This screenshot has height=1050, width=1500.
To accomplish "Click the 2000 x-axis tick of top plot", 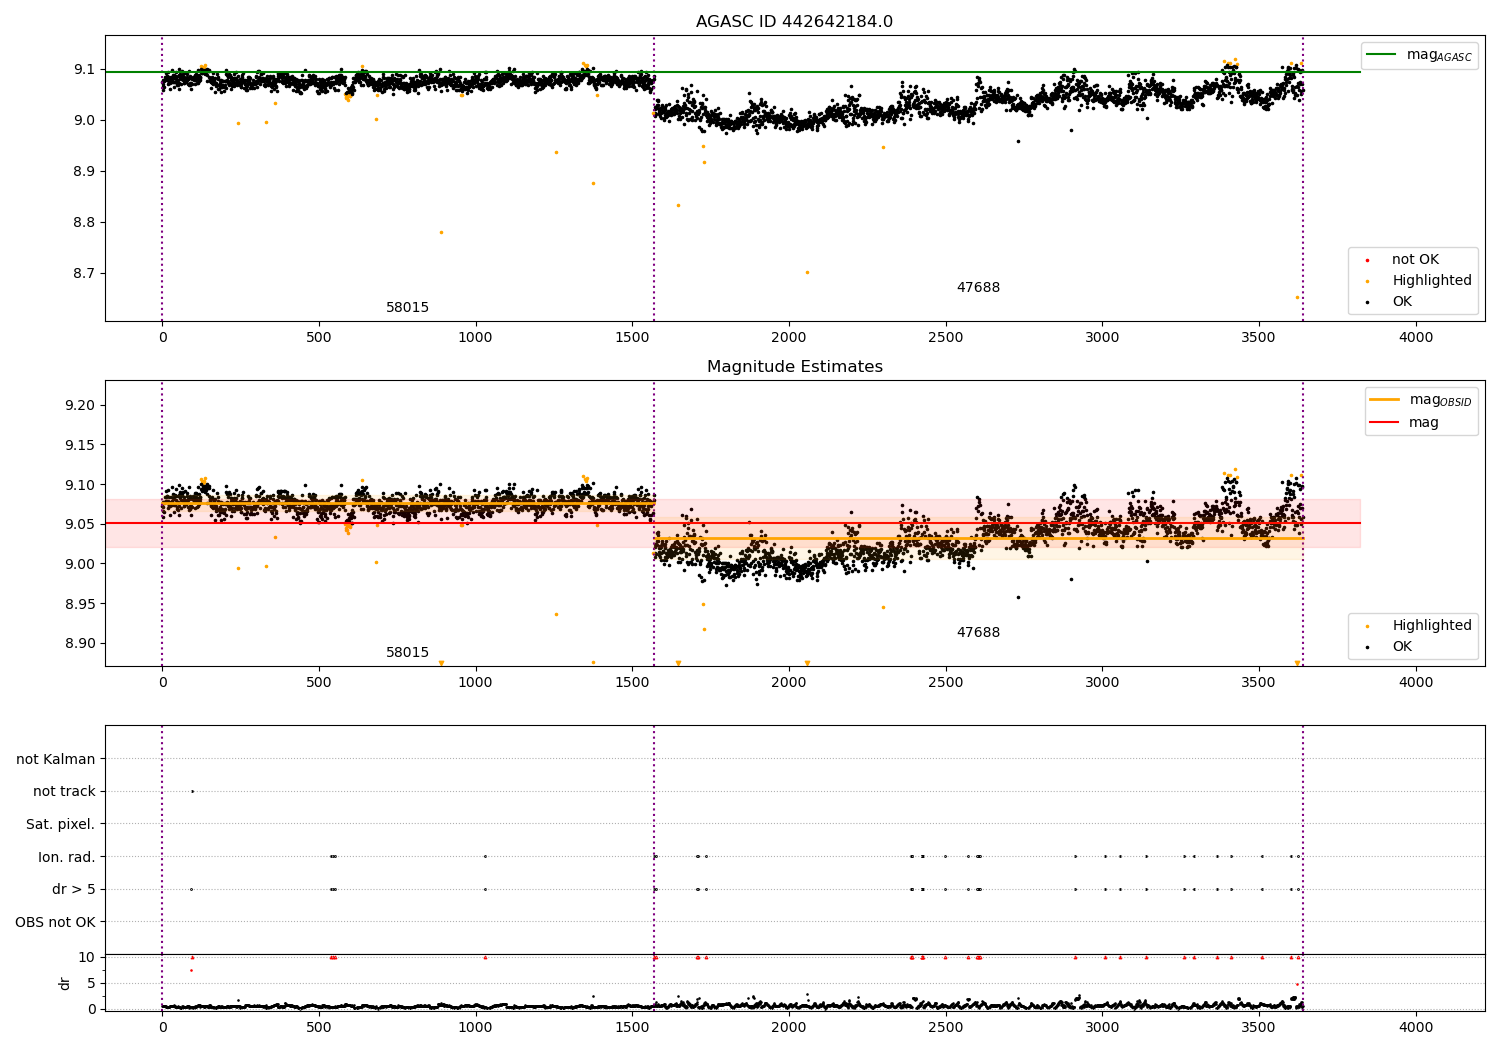I will (x=789, y=338).
